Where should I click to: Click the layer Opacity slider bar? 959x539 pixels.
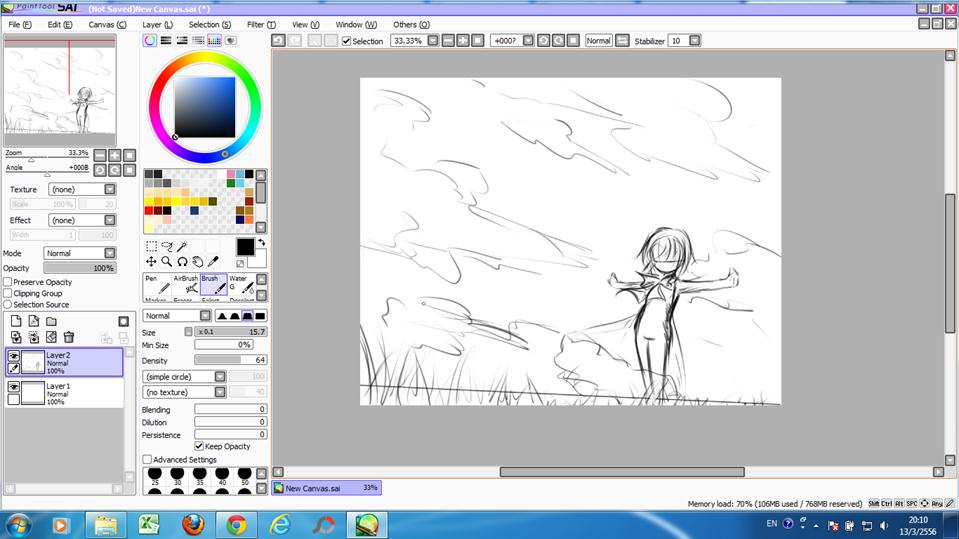tap(80, 268)
